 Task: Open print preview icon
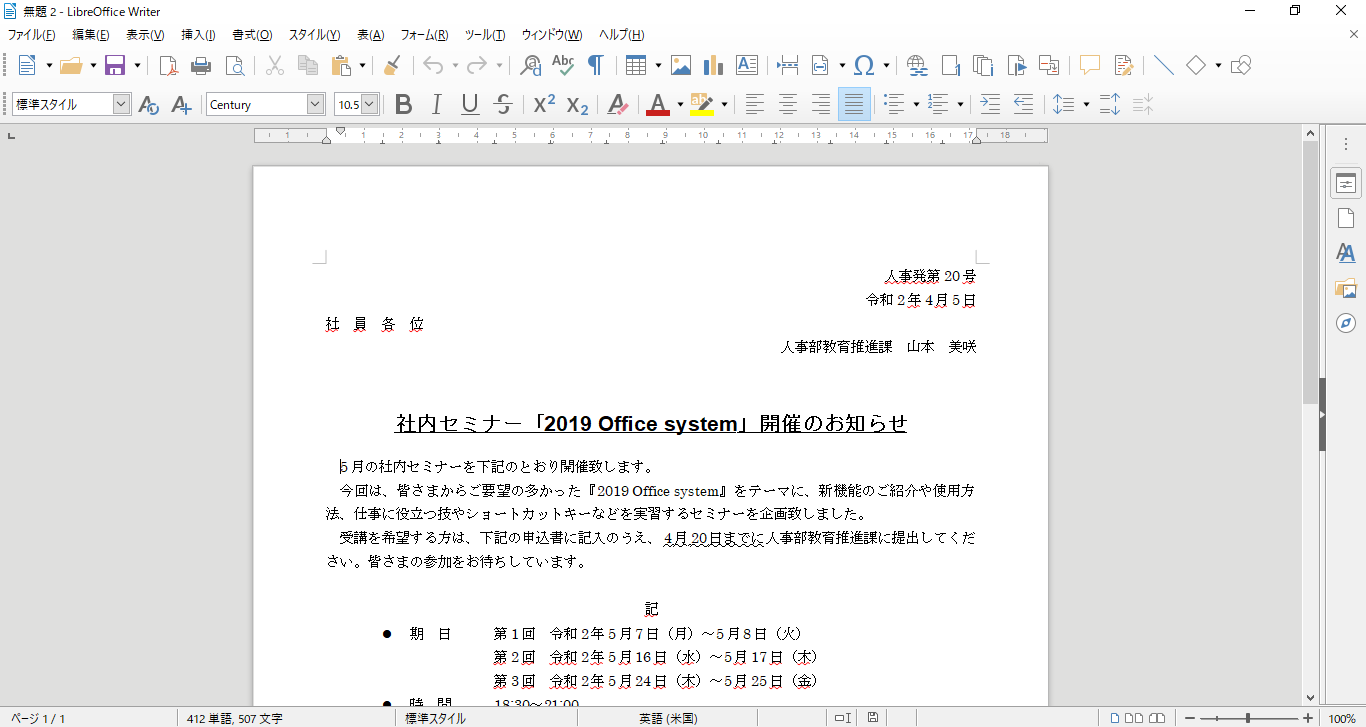click(234, 66)
